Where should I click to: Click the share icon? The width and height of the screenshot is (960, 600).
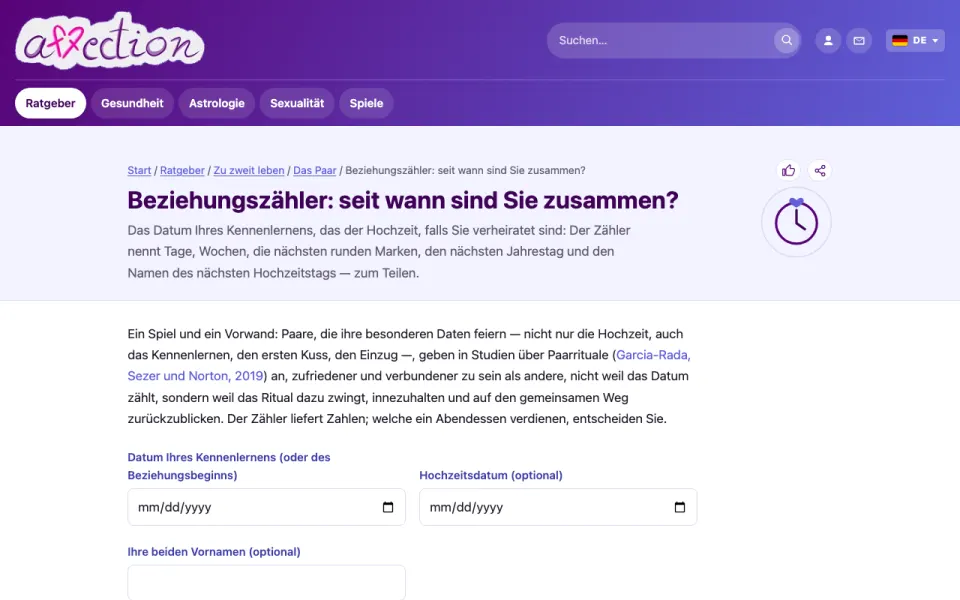pyautogui.click(x=820, y=170)
